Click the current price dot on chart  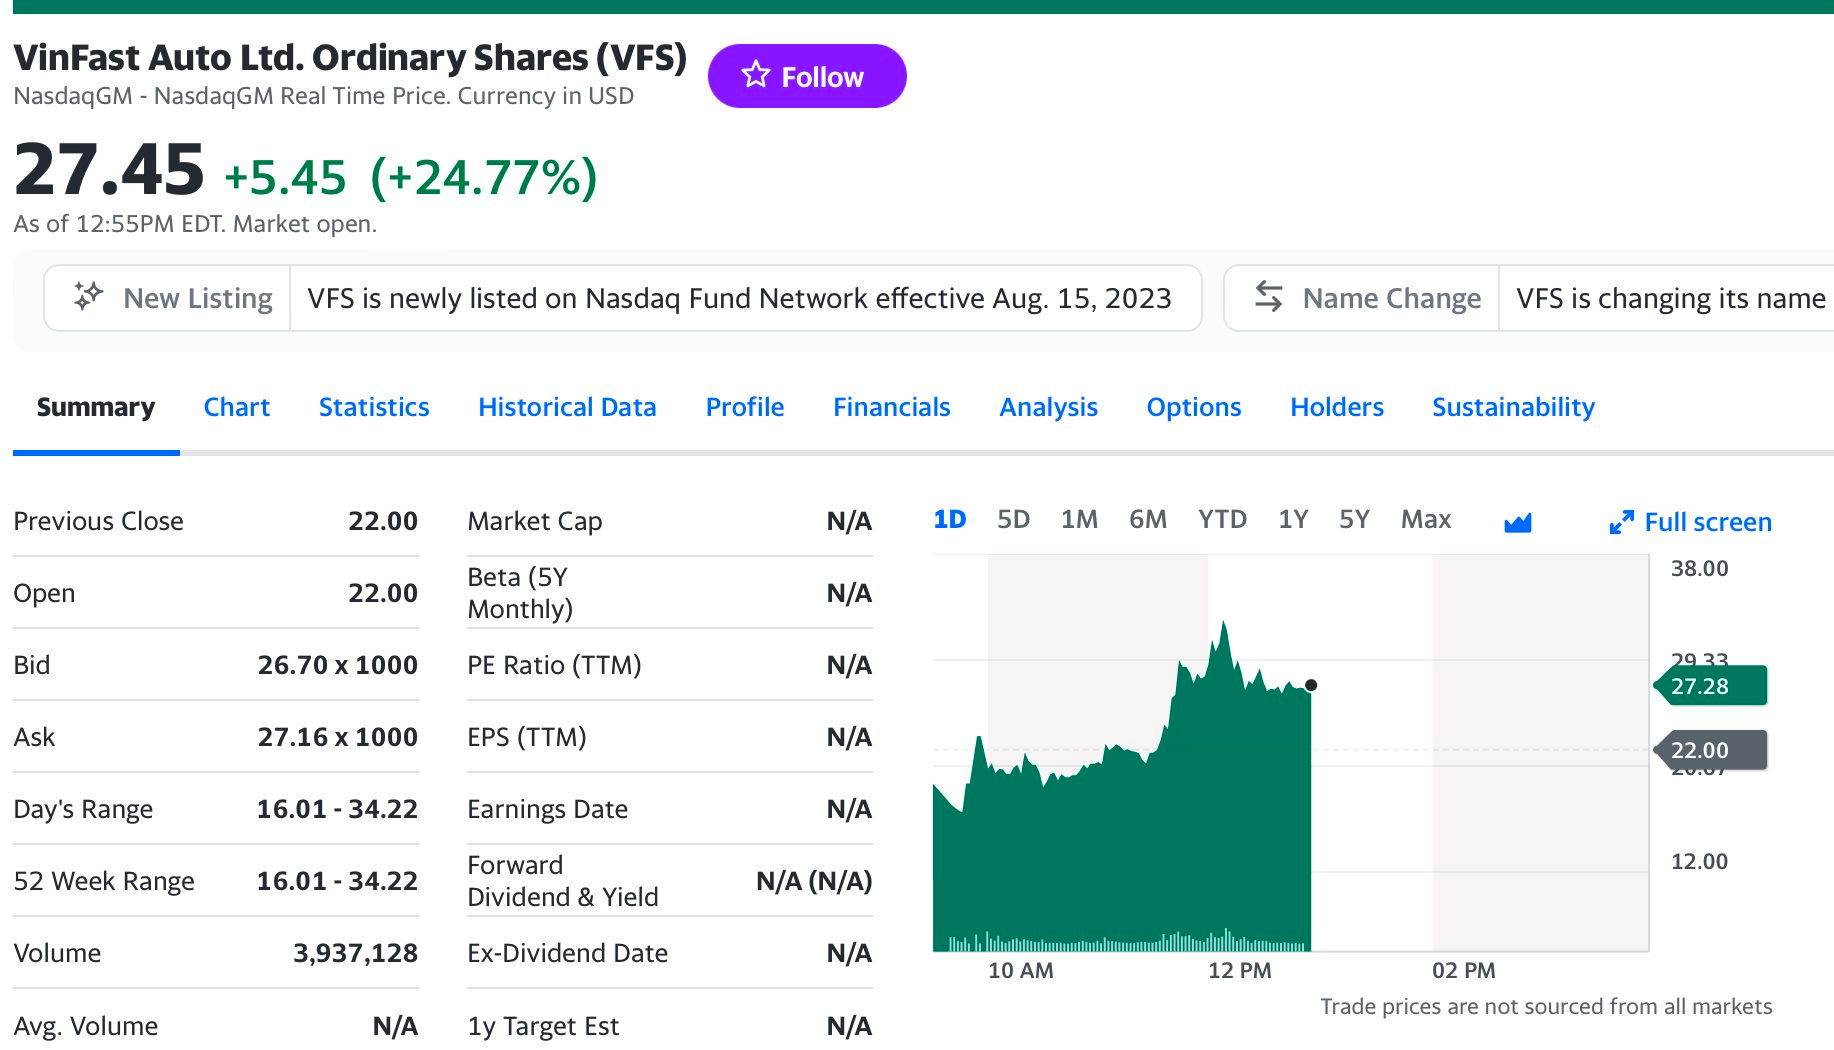click(x=1311, y=685)
